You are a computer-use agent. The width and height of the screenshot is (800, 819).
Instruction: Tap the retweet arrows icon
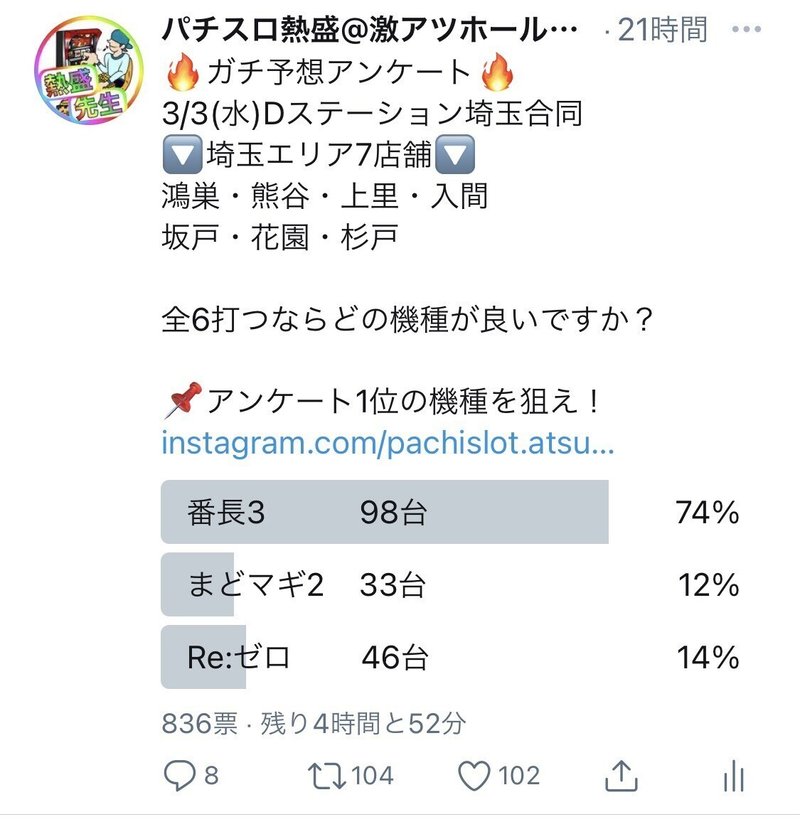pyautogui.click(x=322, y=775)
